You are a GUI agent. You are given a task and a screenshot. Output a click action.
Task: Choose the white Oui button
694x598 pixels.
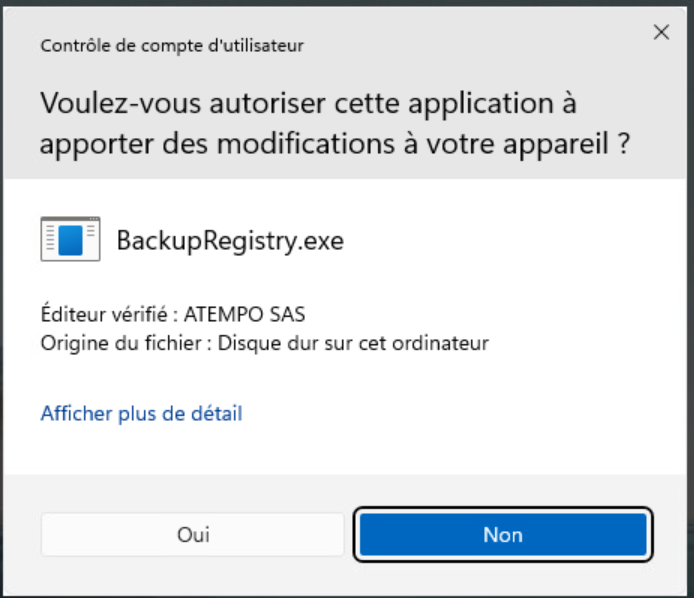click(x=193, y=535)
